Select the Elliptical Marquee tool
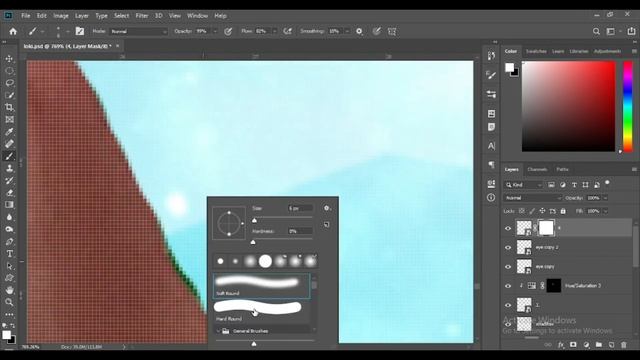The image size is (640, 360). click(9, 71)
